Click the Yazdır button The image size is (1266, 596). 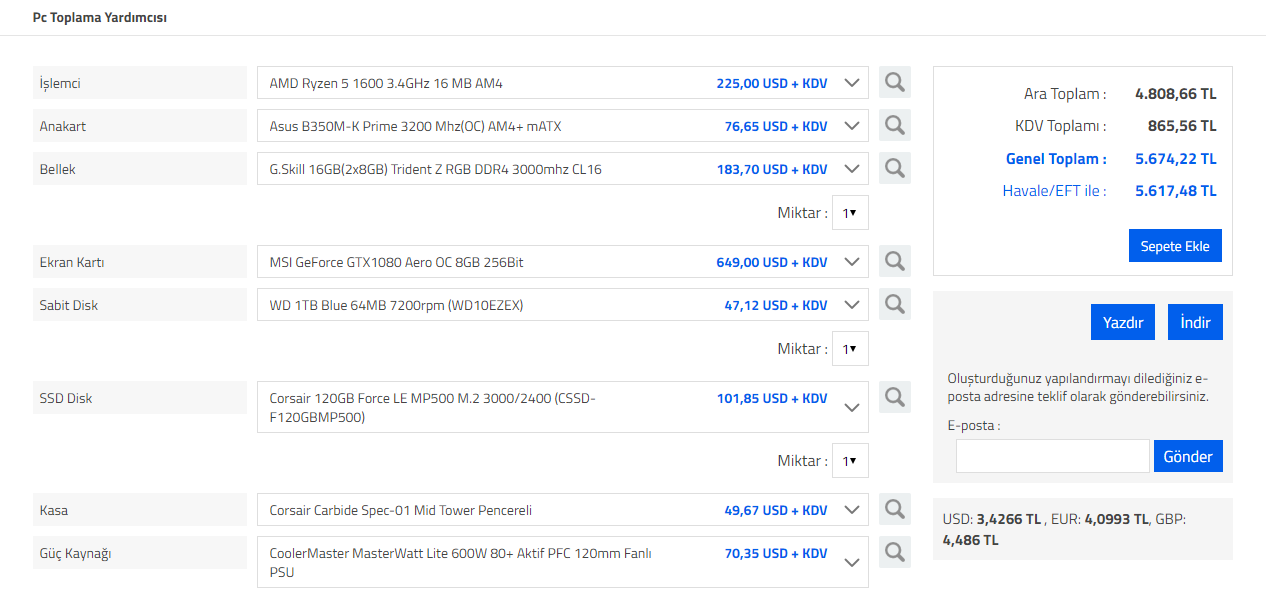(x=1123, y=322)
